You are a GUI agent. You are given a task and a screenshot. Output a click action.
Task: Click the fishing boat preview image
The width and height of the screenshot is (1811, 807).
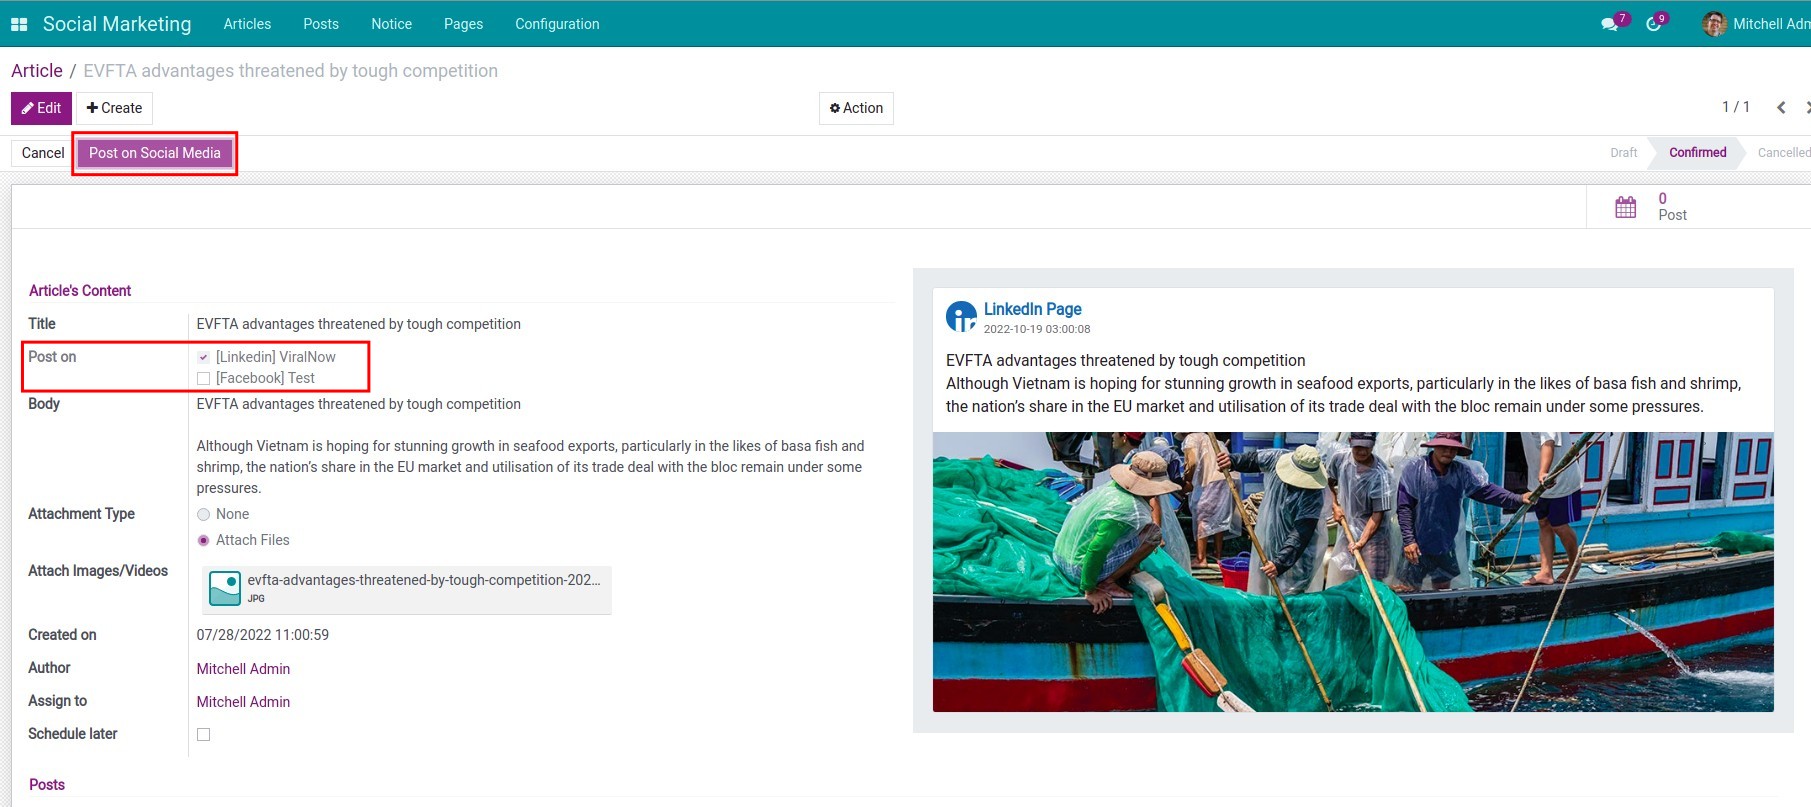[x=1352, y=571]
